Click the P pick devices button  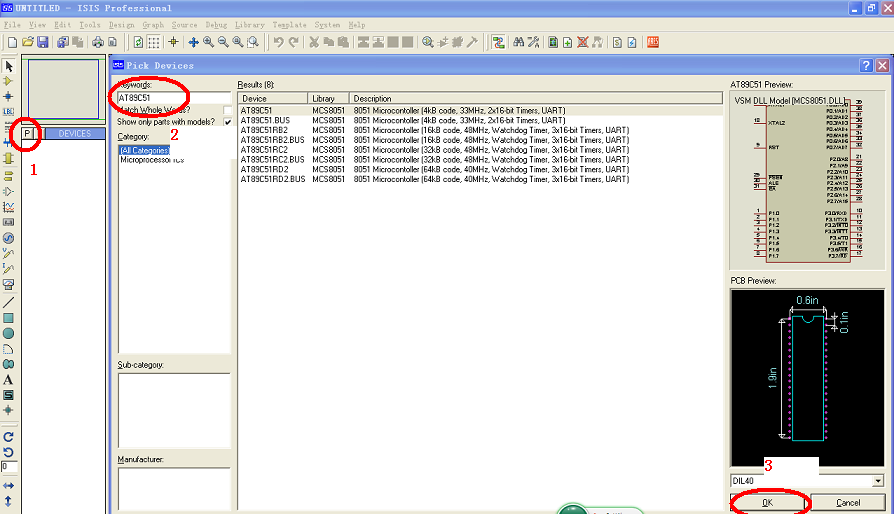pyautogui.click(x=28, y=133)
